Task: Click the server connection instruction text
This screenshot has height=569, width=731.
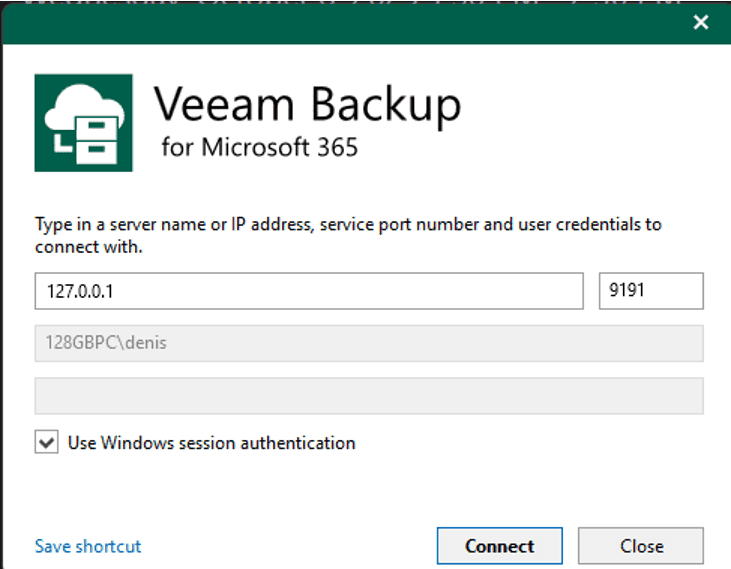Action: pos(348,235)
